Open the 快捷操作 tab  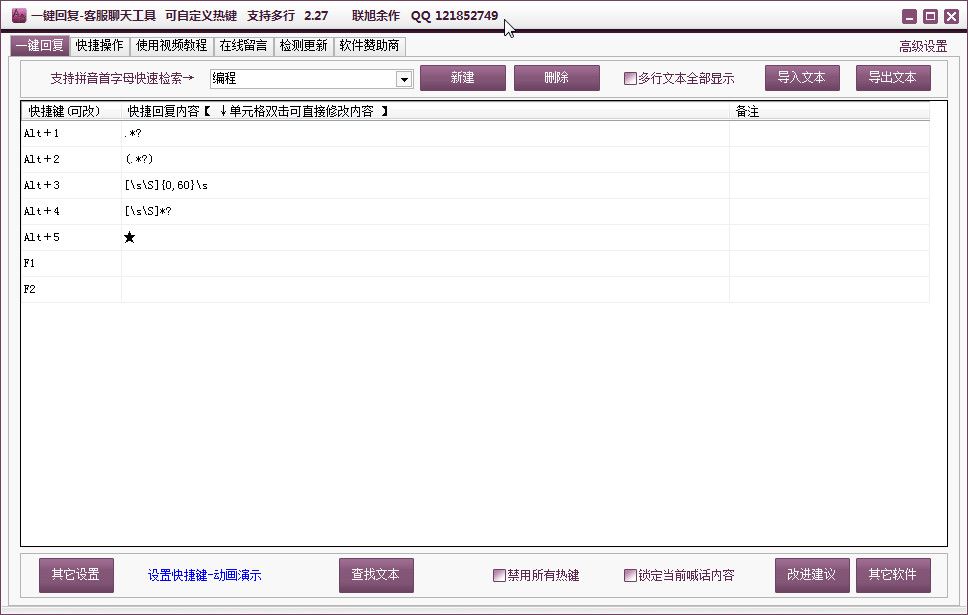99,46
